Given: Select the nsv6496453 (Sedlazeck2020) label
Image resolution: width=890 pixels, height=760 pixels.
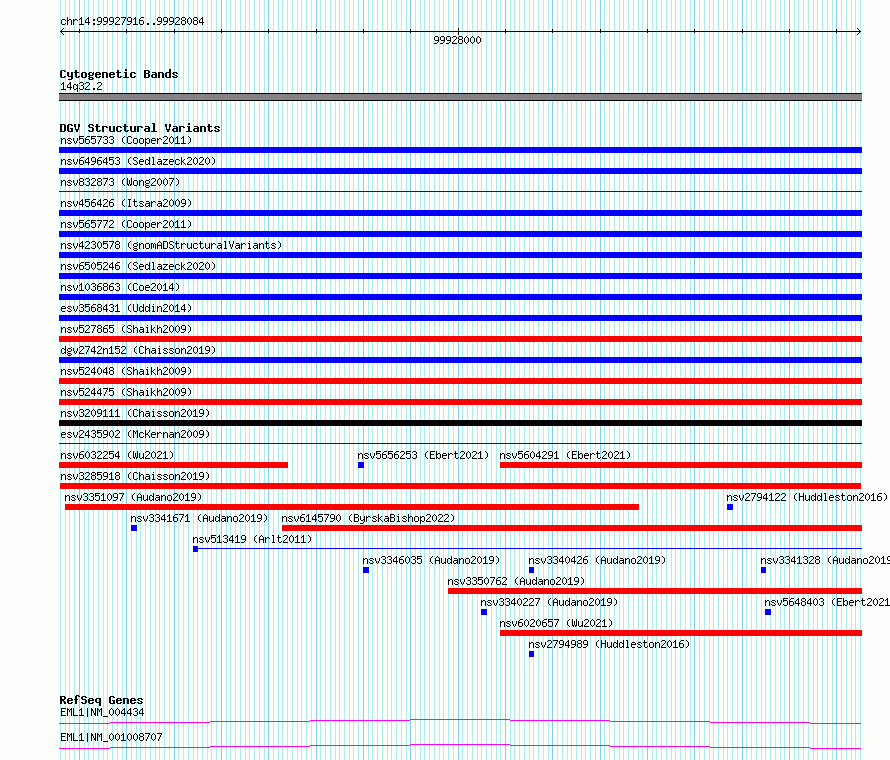Looking at the screenshot, I should coord(138,161).
